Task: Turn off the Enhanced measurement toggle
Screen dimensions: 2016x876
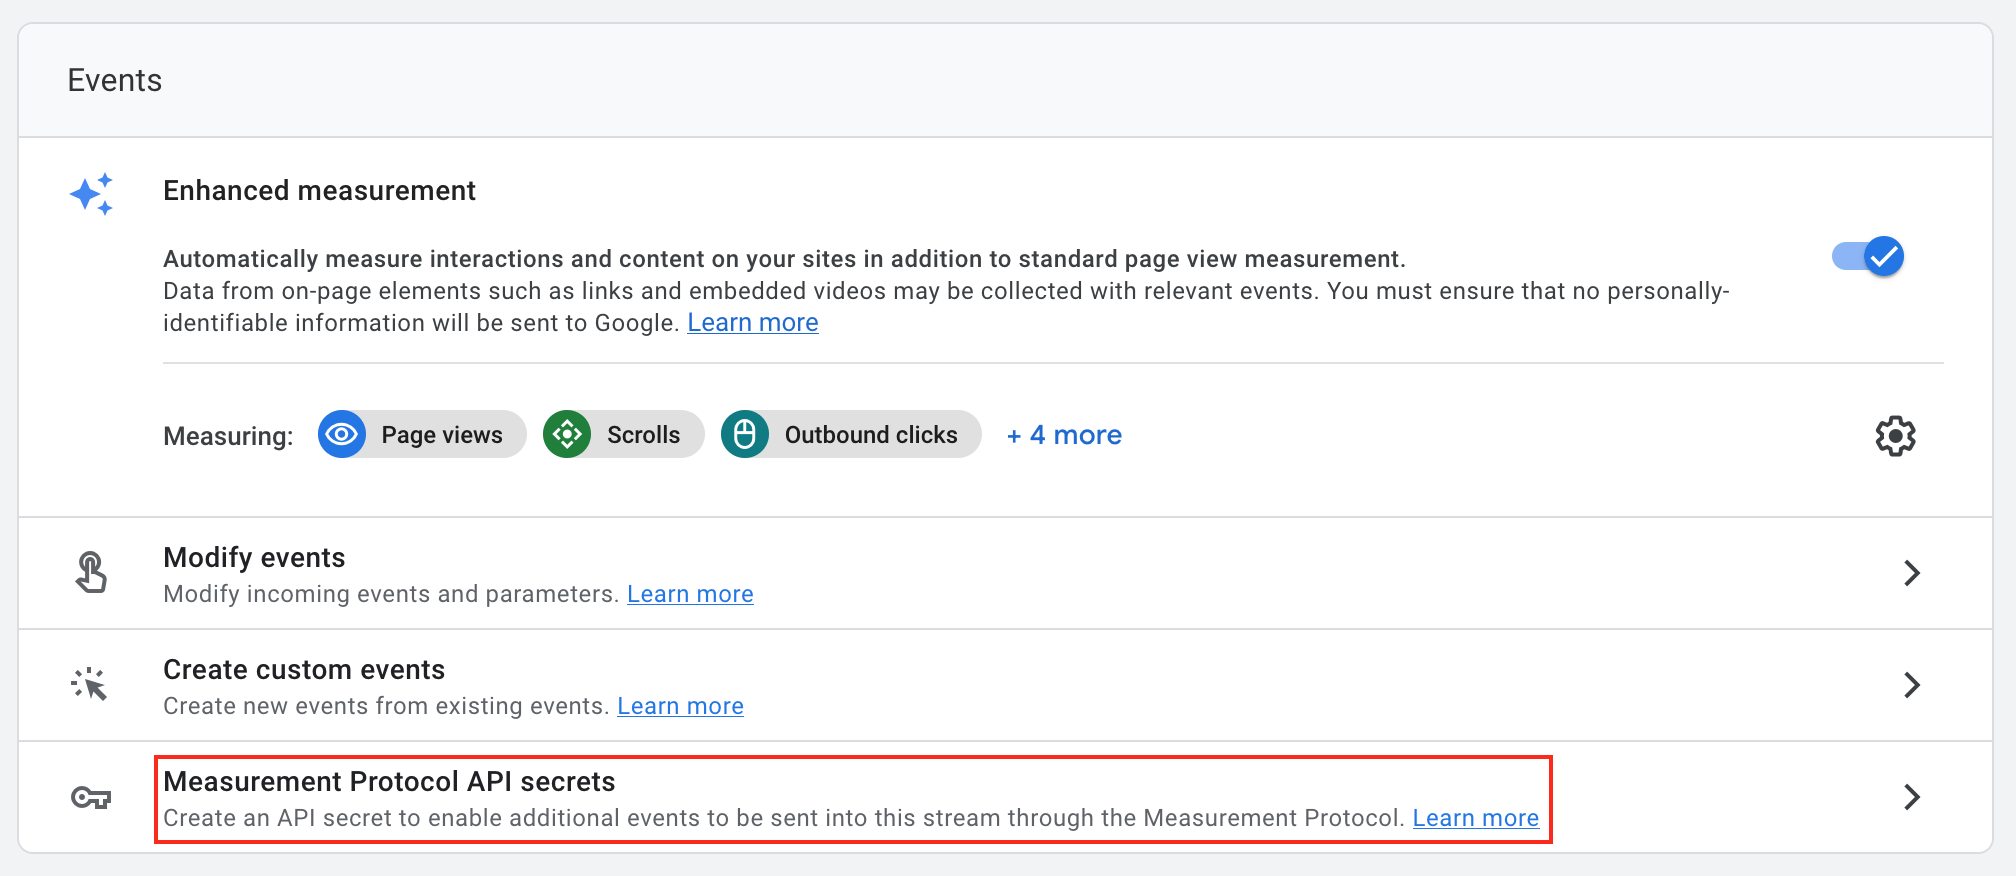Action: 1868,257
